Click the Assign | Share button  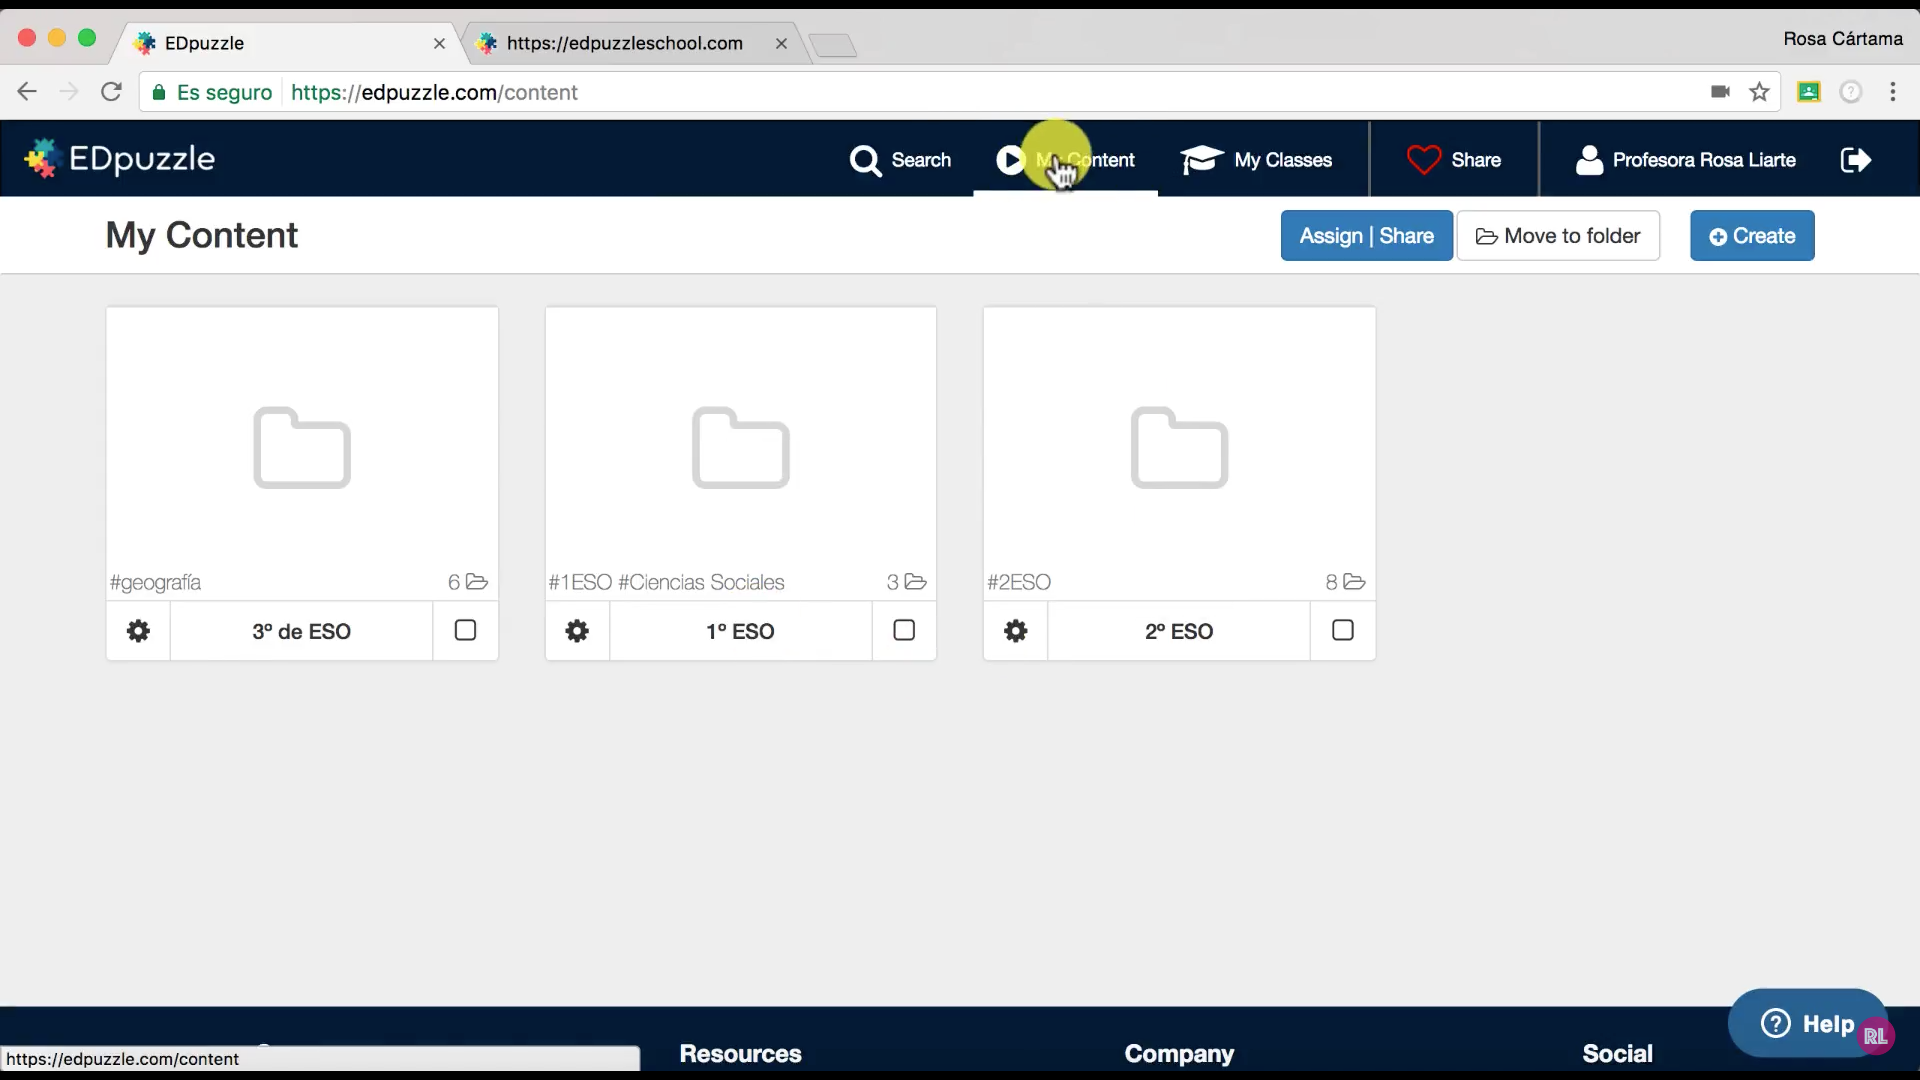(x=1366, y=236)
